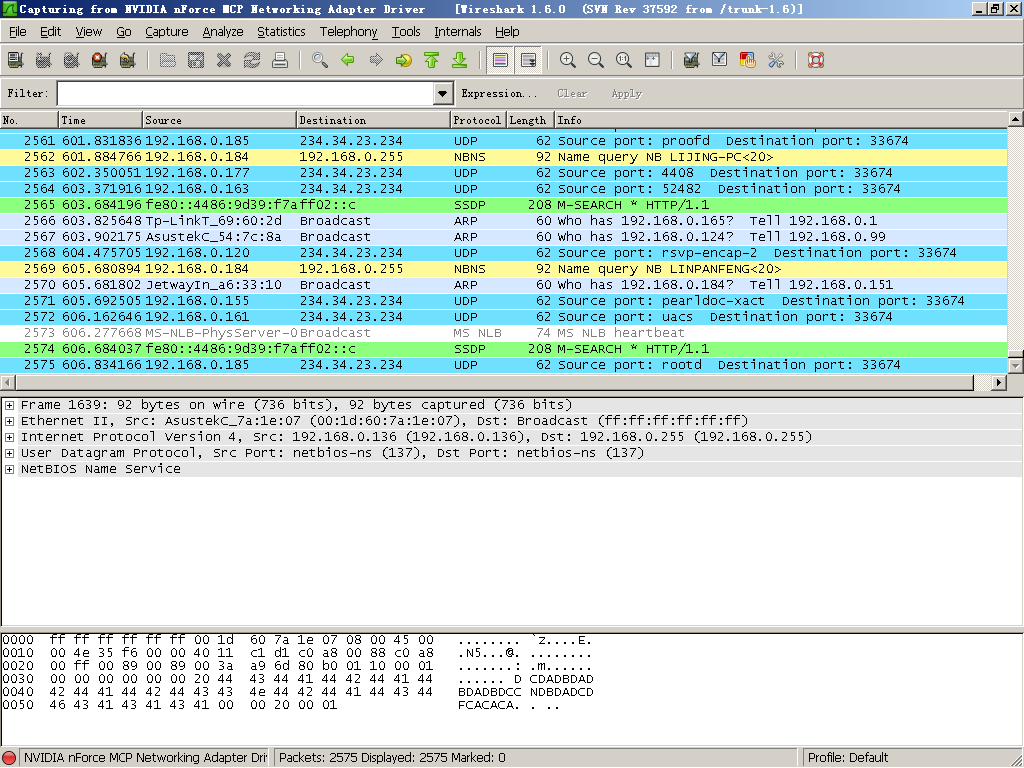Go forward in packet history arrow
Screen dimensions: 1024x768
point(376,61)
